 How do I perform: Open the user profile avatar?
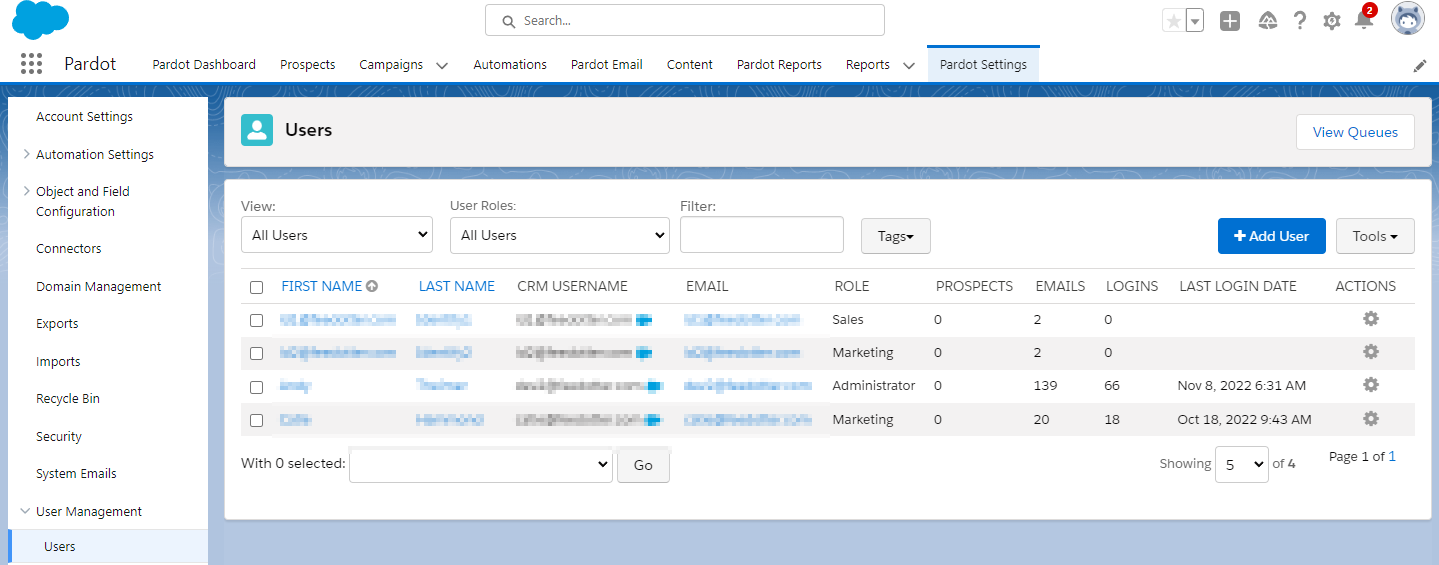point(1408,19)
